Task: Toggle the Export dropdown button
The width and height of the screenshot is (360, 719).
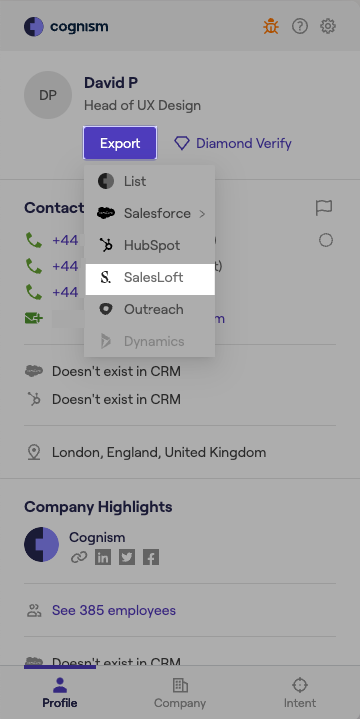Action: 120,143
